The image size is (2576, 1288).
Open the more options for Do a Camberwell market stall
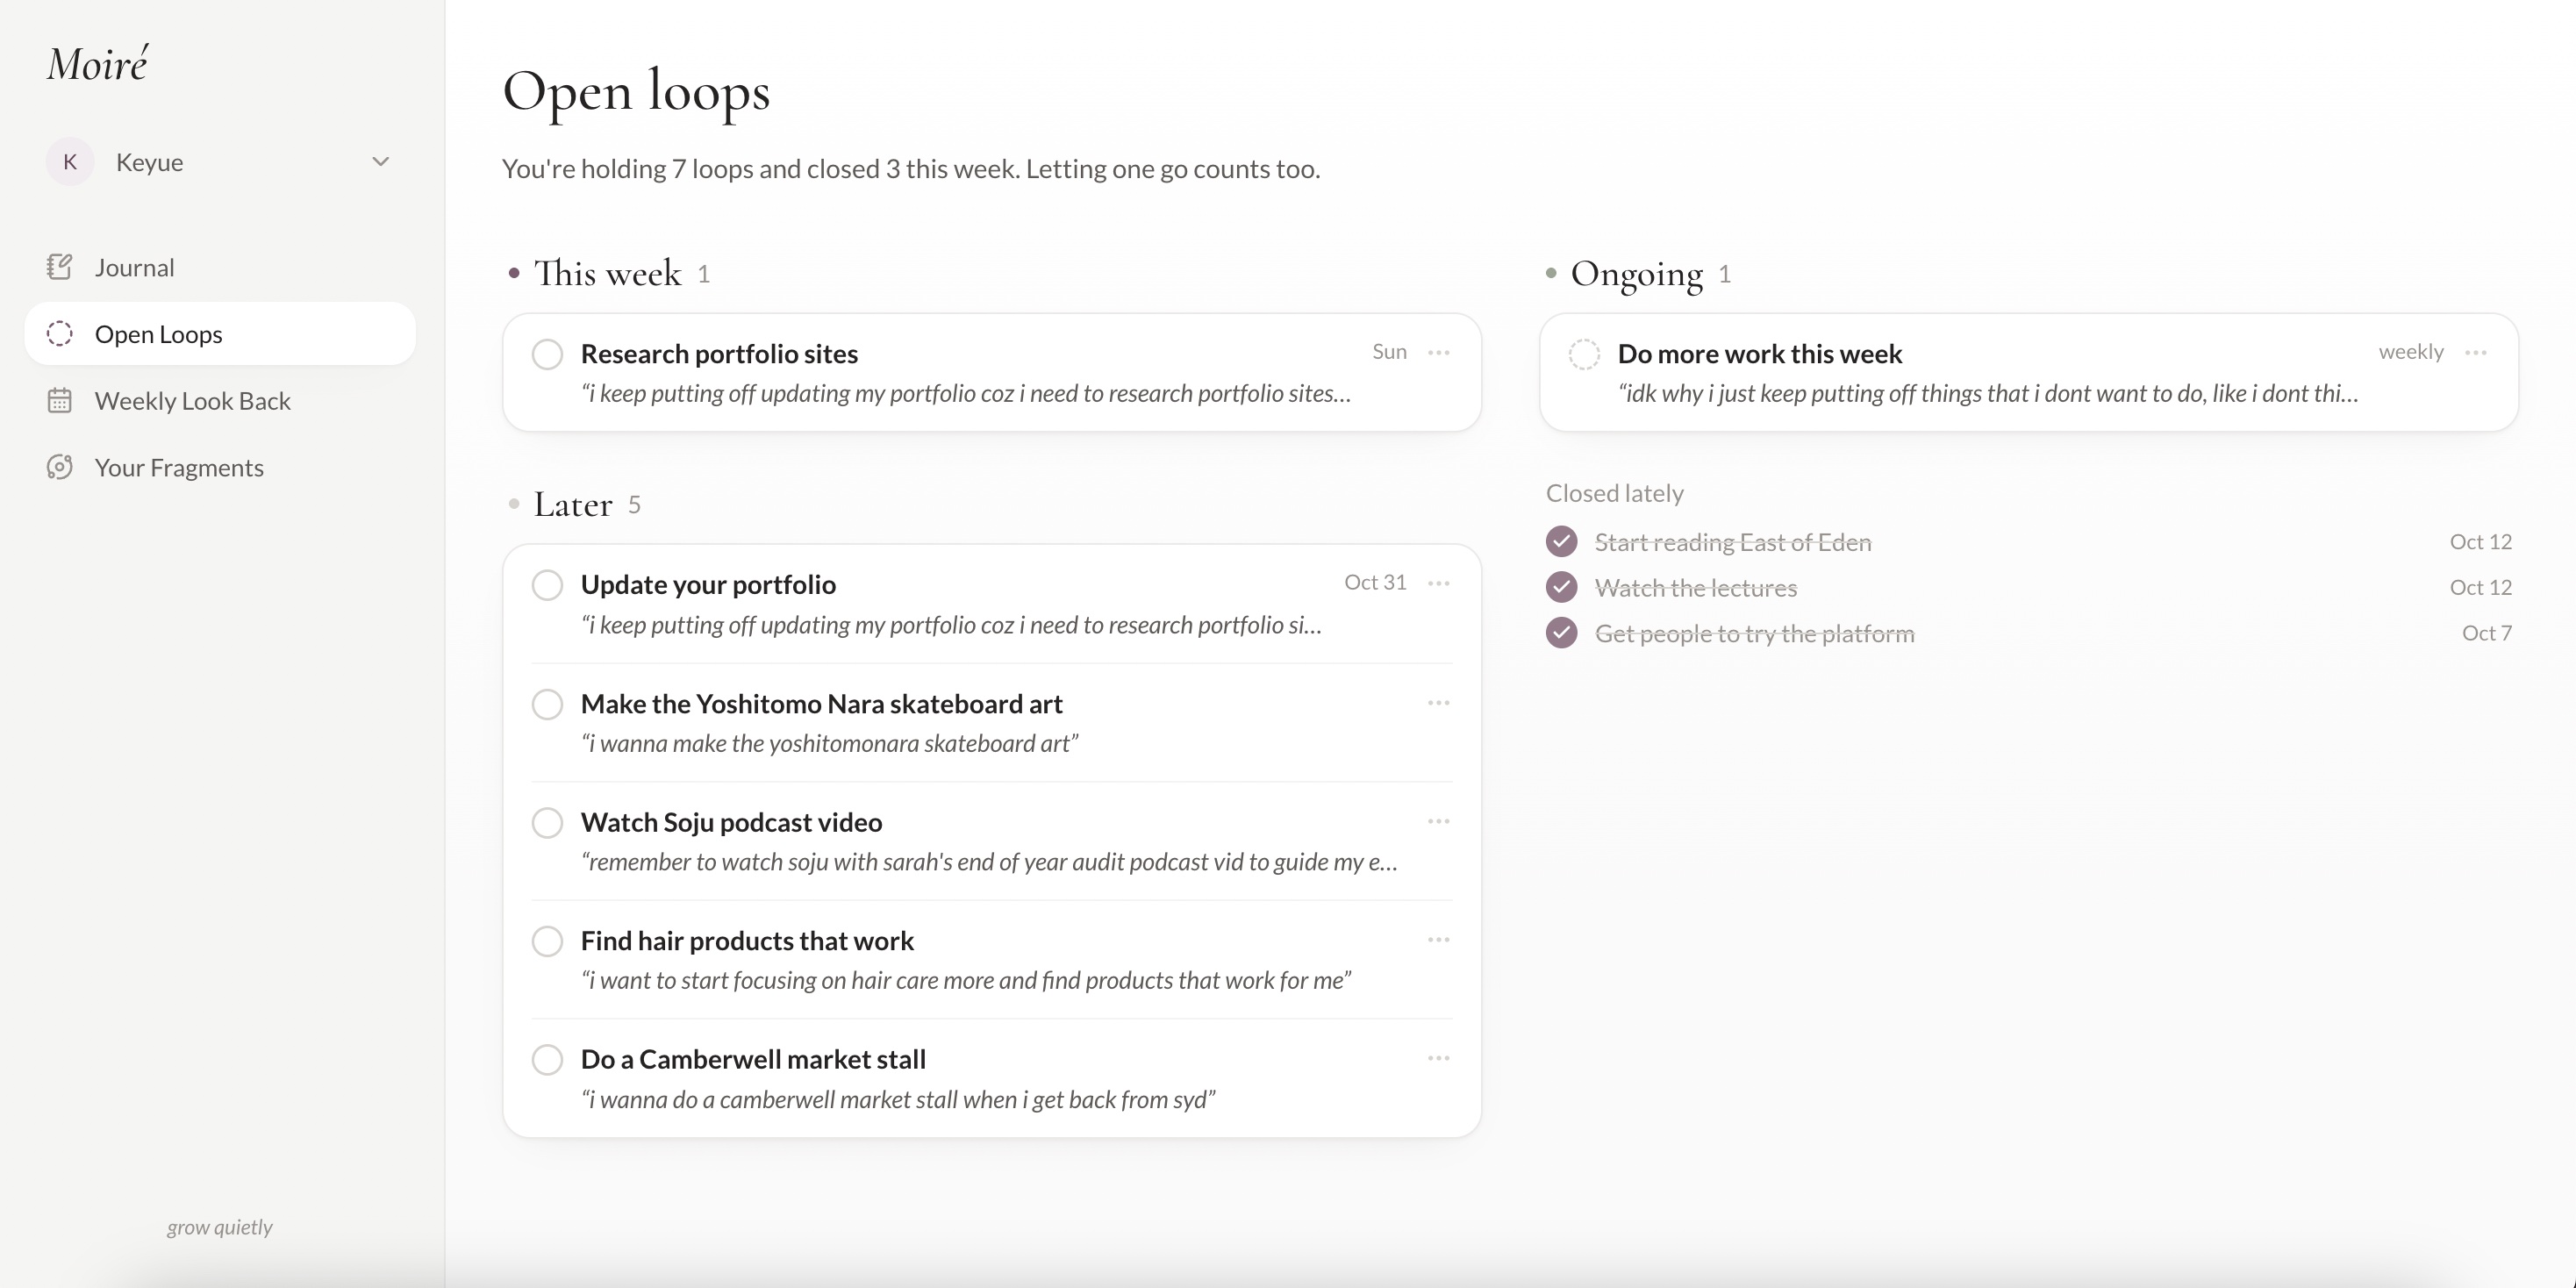1438,1058
